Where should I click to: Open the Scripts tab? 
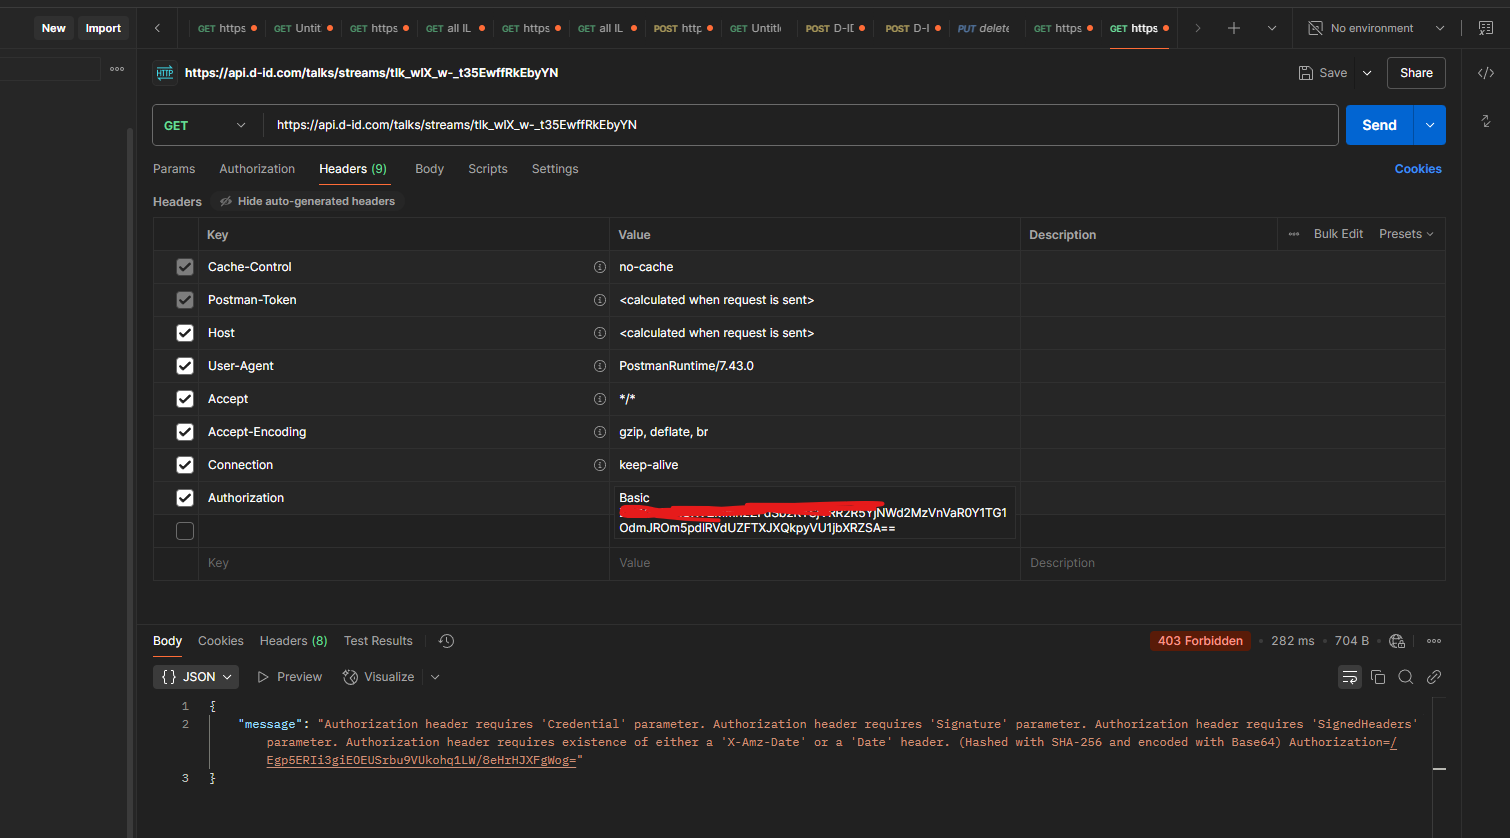(x=488, y=169)
